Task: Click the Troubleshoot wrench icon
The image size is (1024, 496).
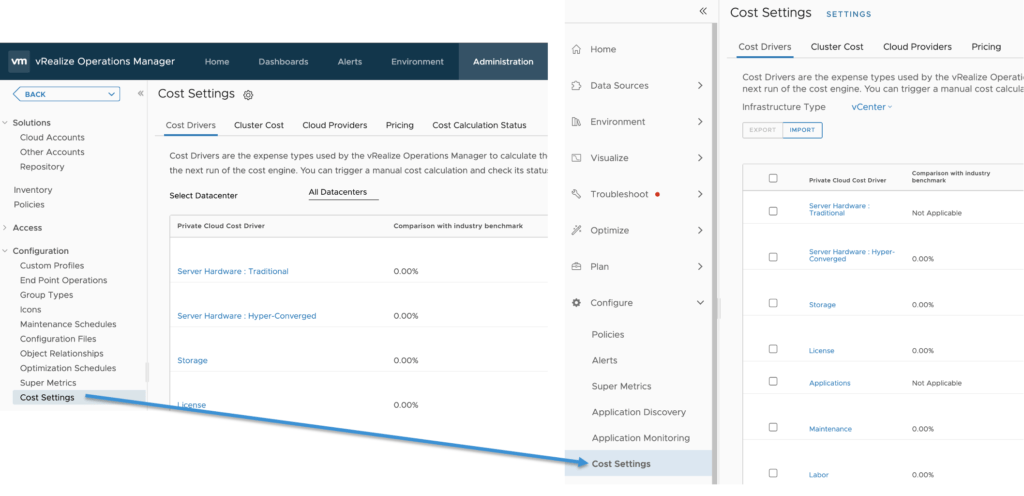Action: (x=576, y=194)
